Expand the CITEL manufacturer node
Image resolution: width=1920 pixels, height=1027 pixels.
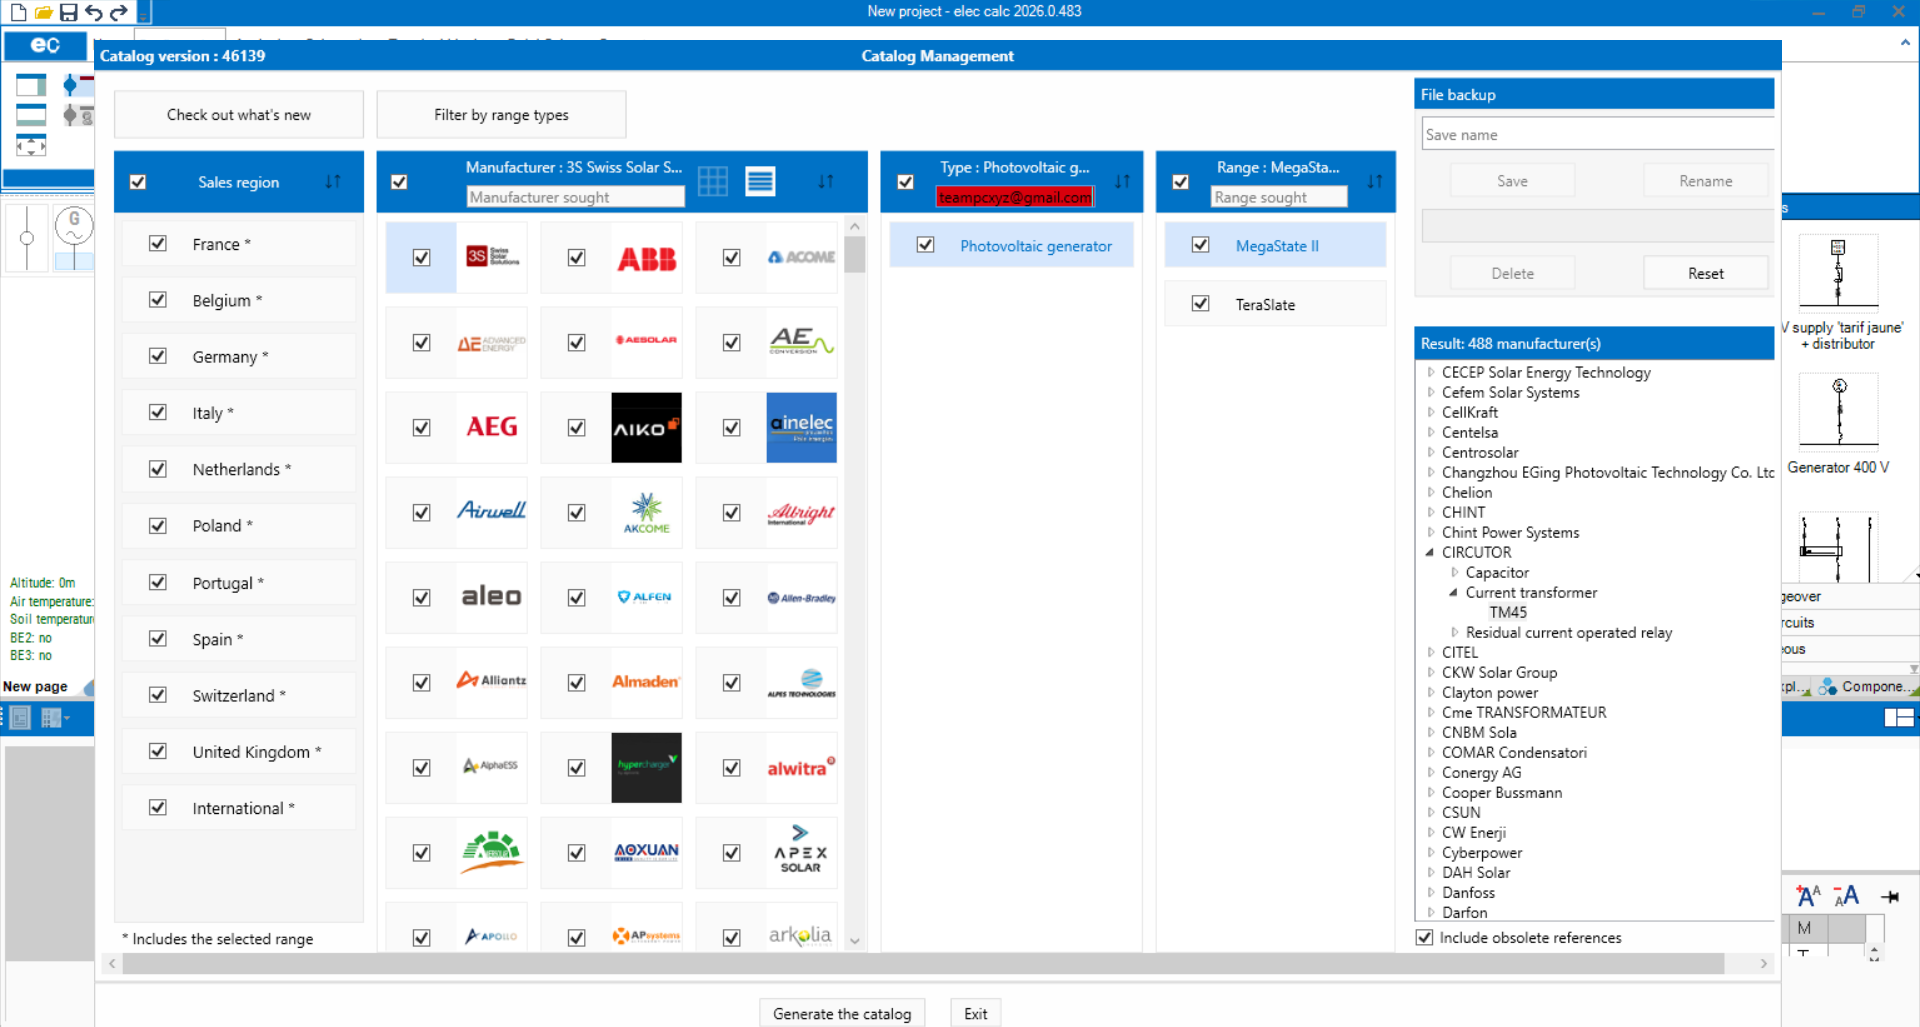(1430, 652)
